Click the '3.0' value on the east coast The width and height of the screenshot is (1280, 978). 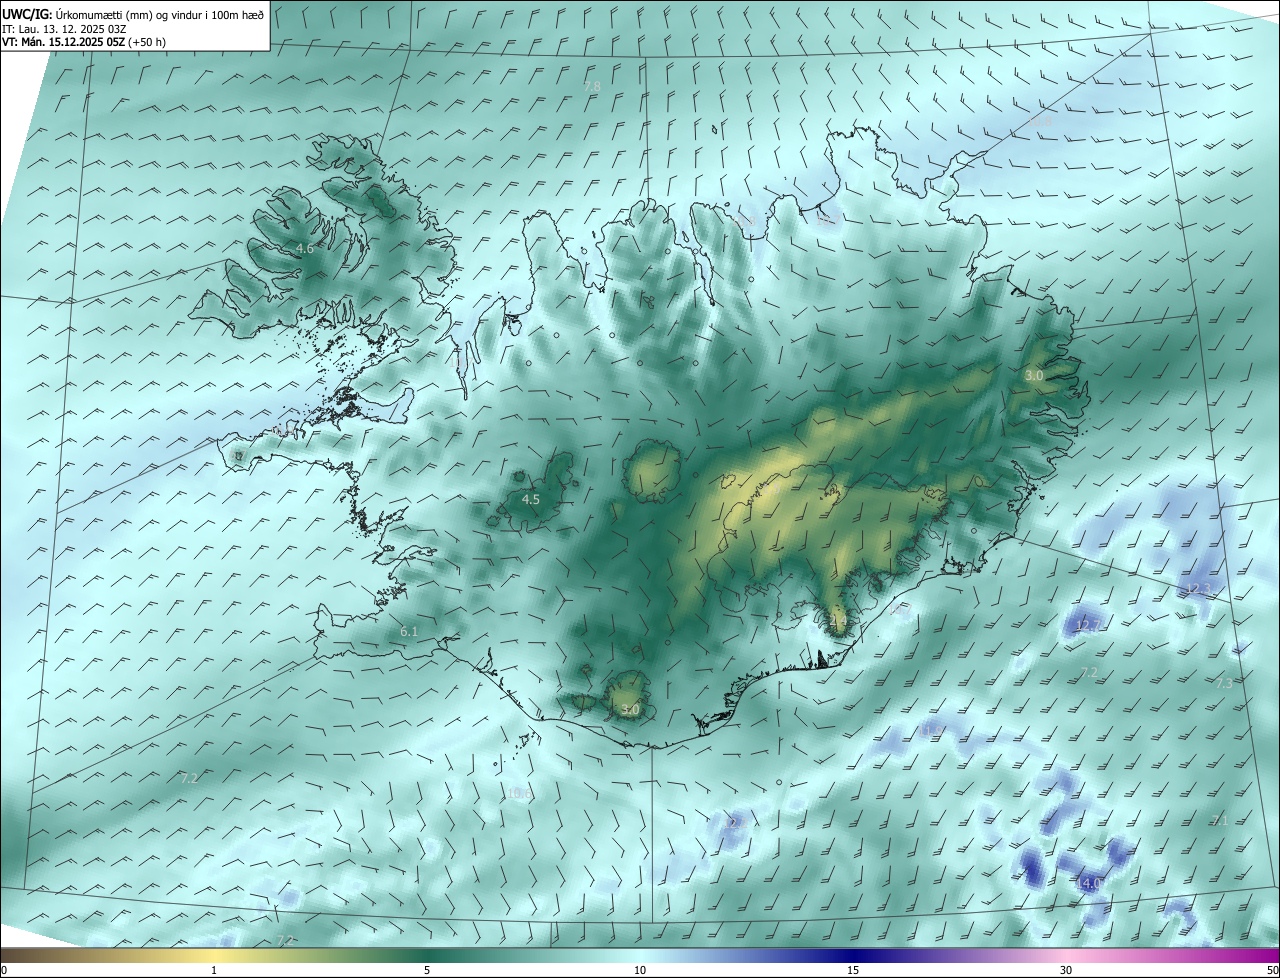[1034, 375]
